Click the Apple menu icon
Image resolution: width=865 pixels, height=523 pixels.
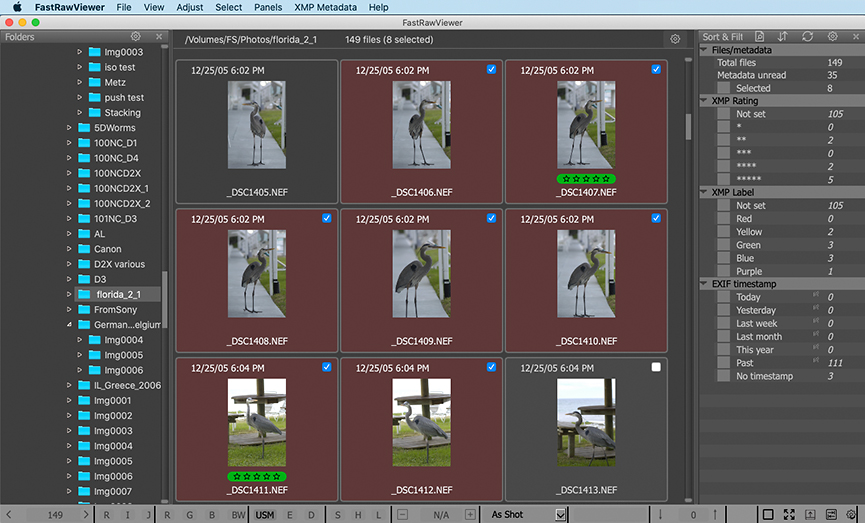coord(16,7)
